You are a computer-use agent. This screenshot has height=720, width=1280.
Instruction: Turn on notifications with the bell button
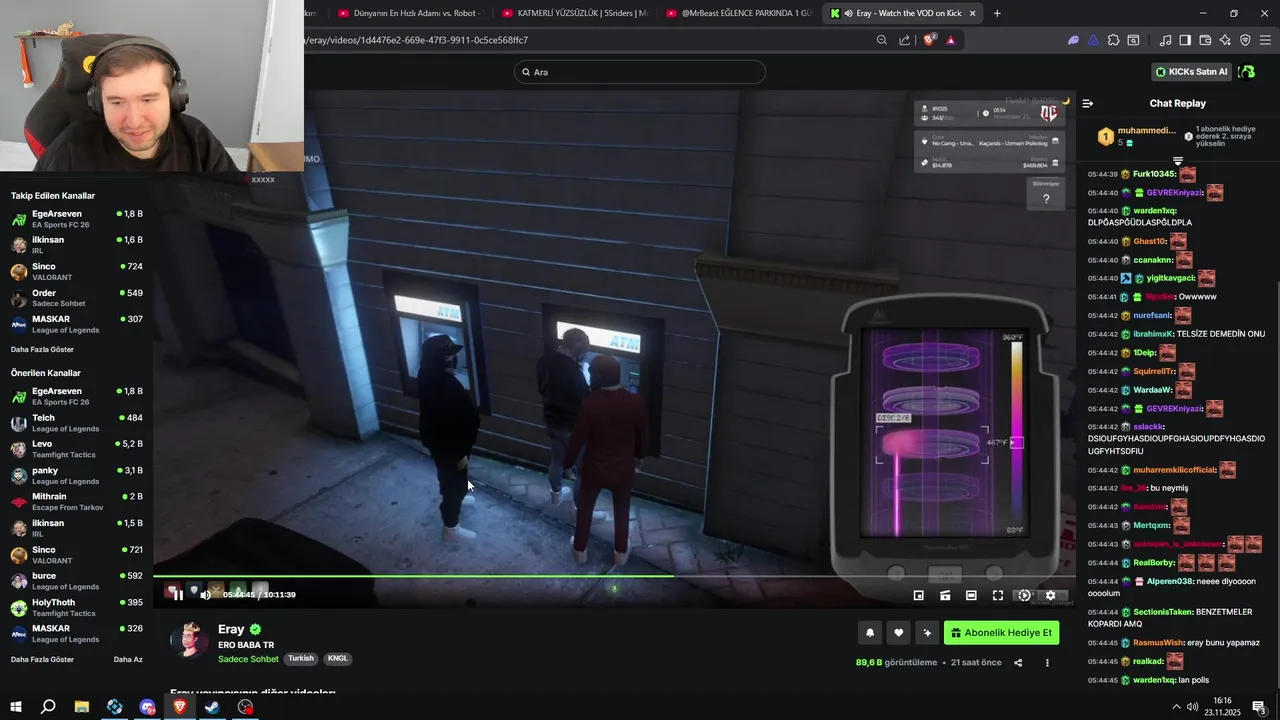coord(870,632)
